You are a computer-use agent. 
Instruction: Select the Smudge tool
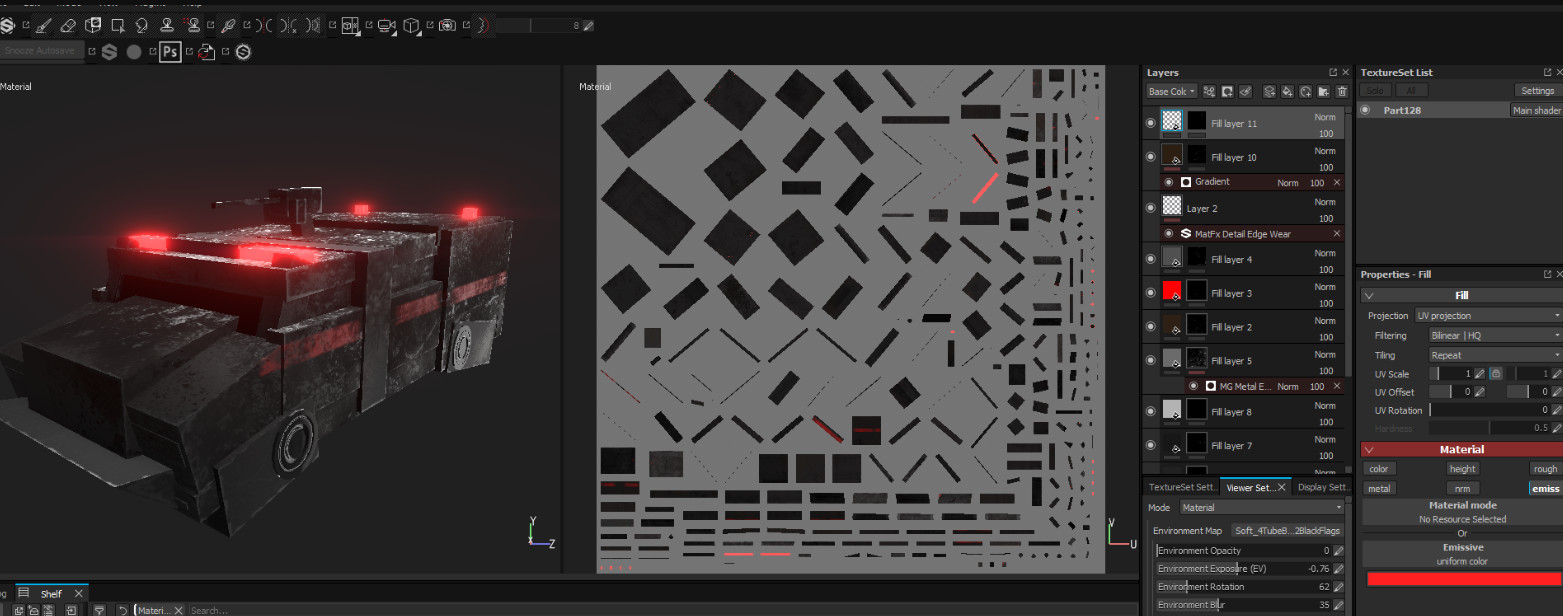tap(142, 25)
